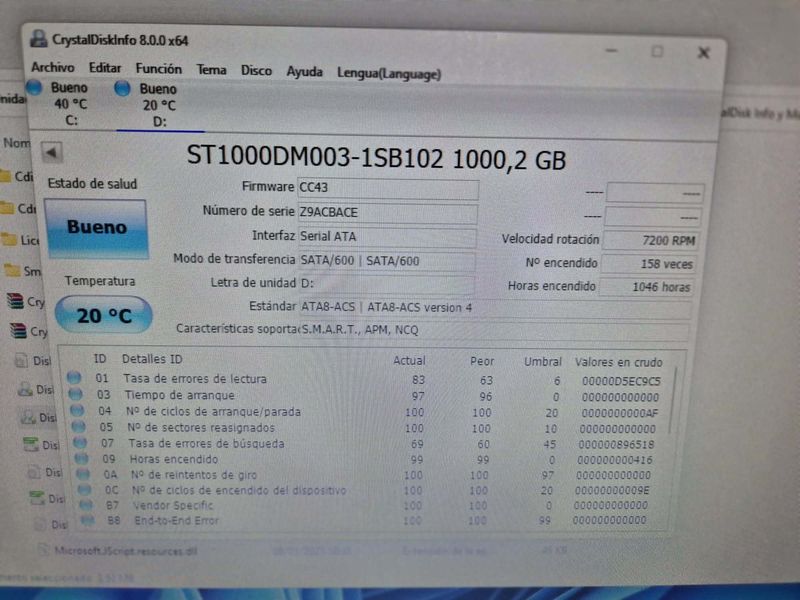Click status icon for attribute 0A
800x600 pixels.
point(83,473)
